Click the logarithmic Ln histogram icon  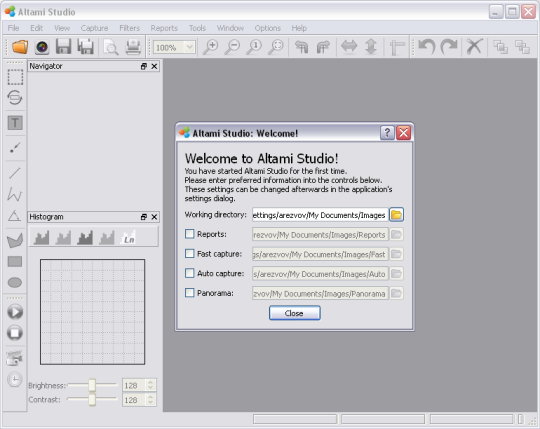[128, 237]
